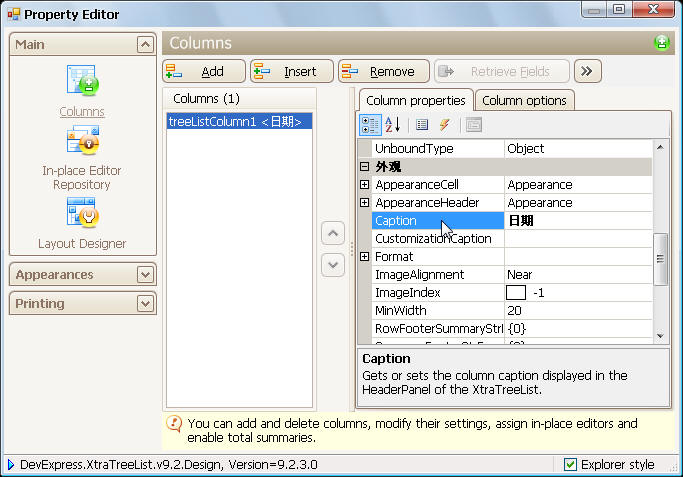Maximize the Property Editor window

(x=619, y=9)
